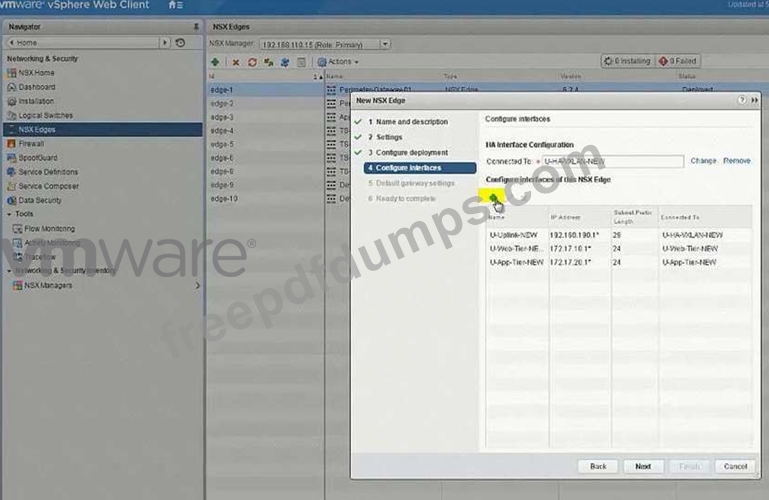Screen dimensions: 769x500
Task: Click the Next button
Action: (x=643, y=466)
